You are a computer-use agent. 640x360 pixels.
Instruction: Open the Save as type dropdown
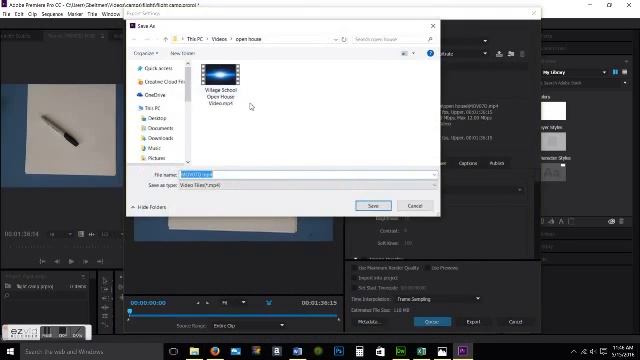click(308, 185)
